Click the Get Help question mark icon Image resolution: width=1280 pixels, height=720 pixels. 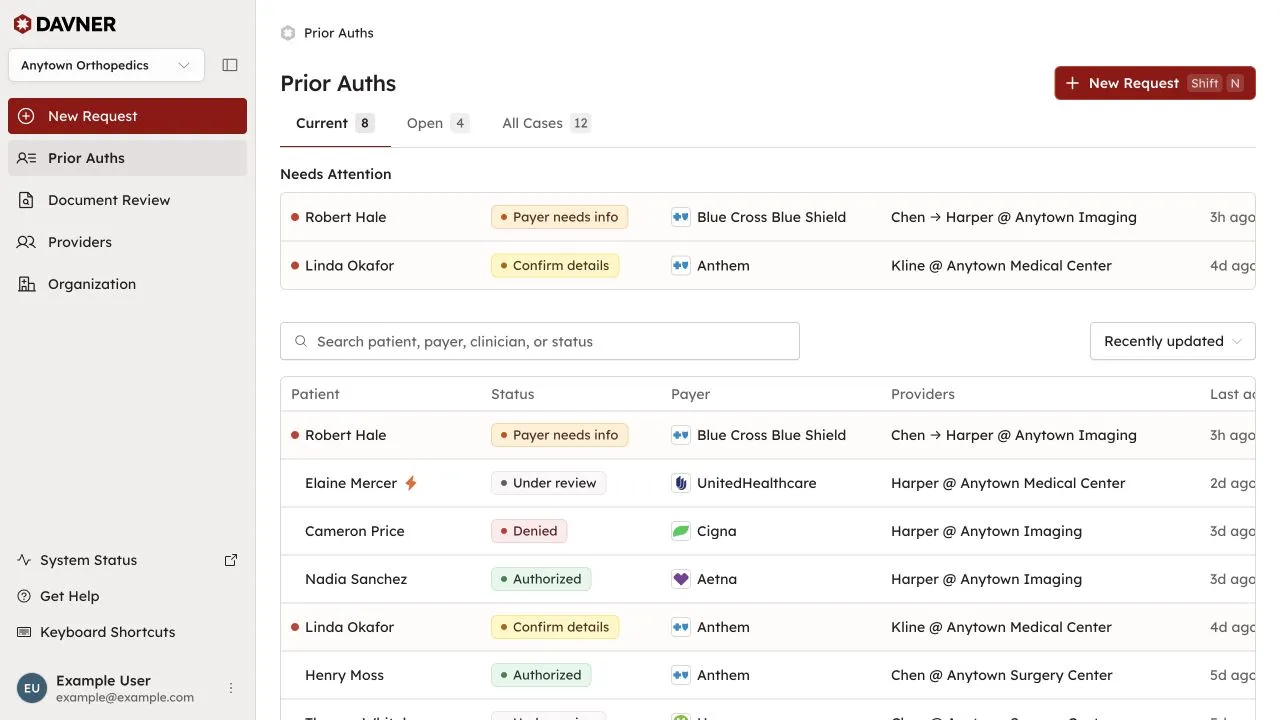pos(25,596)
